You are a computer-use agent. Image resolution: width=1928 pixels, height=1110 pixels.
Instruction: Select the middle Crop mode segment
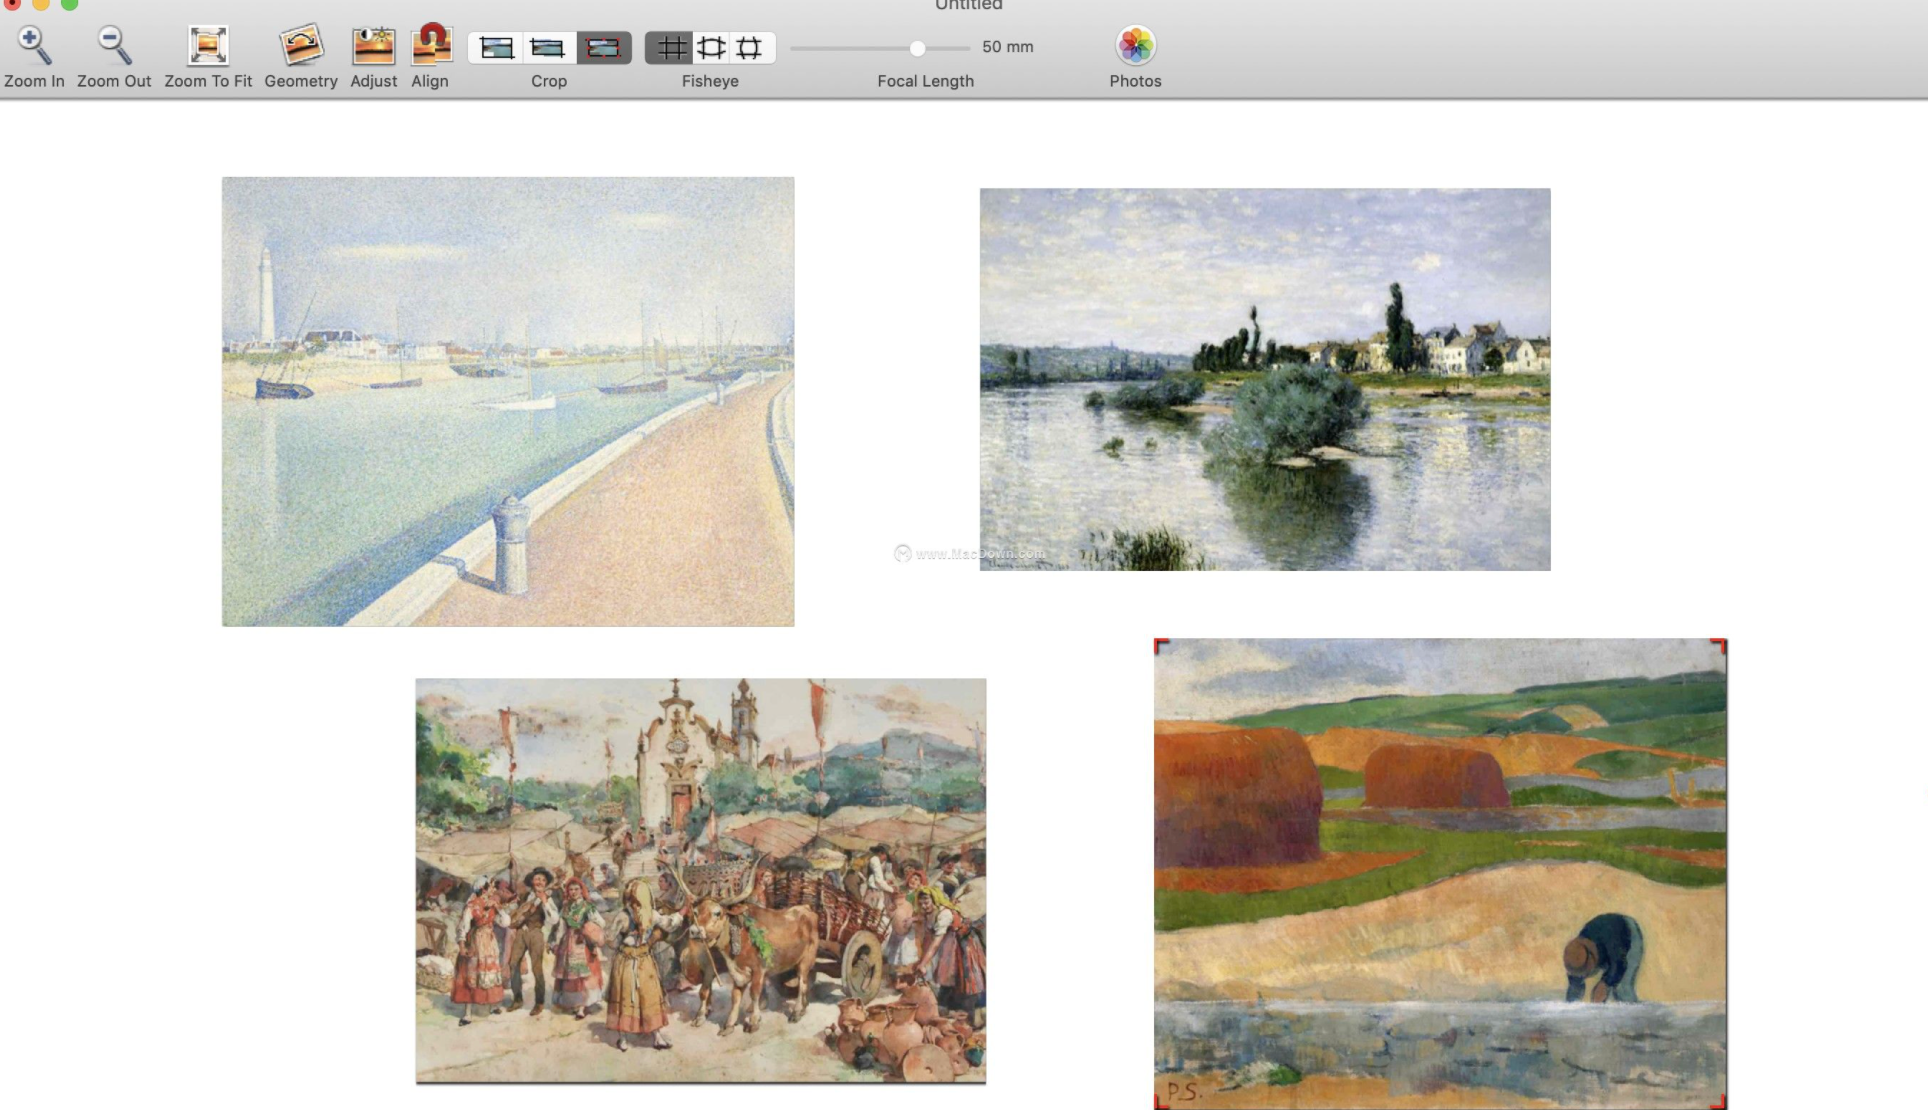pyautogui.click(x=548, y=48)
